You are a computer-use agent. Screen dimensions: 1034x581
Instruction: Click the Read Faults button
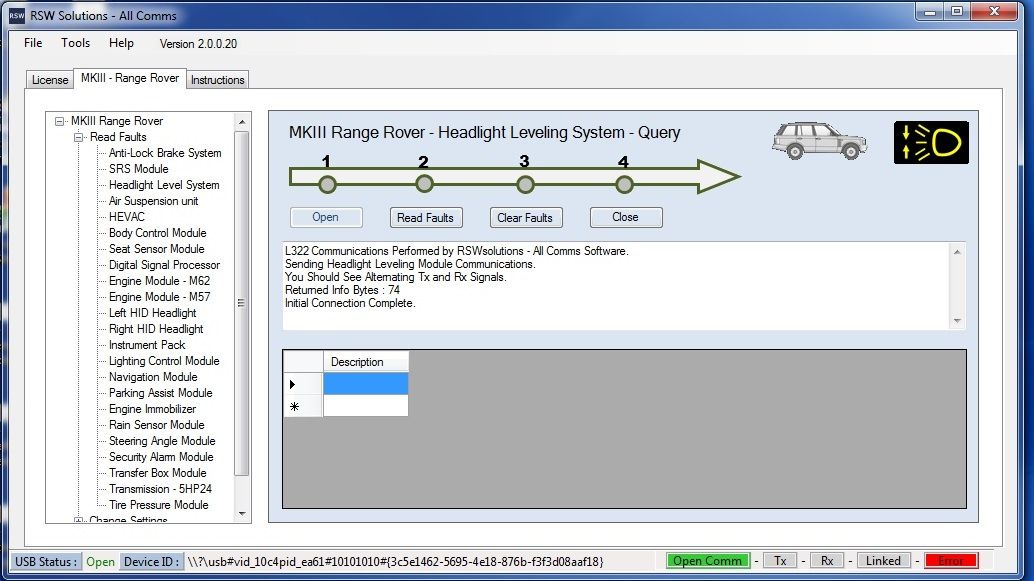425,218
